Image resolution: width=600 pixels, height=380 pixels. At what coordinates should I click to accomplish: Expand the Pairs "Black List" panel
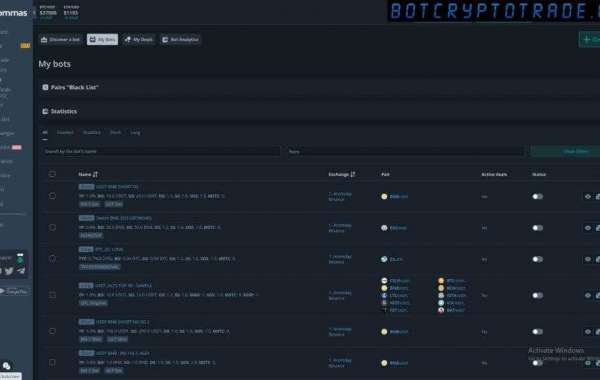pyautogui.click(x=70, y=87)
